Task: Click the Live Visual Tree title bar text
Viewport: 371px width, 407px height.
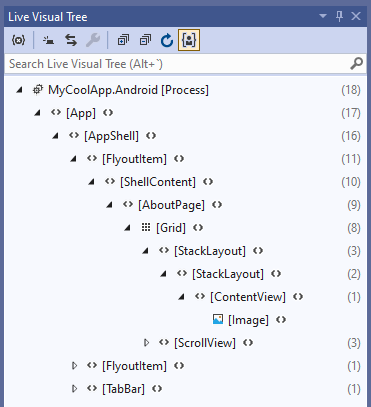Action: click(x=48, y=17)
